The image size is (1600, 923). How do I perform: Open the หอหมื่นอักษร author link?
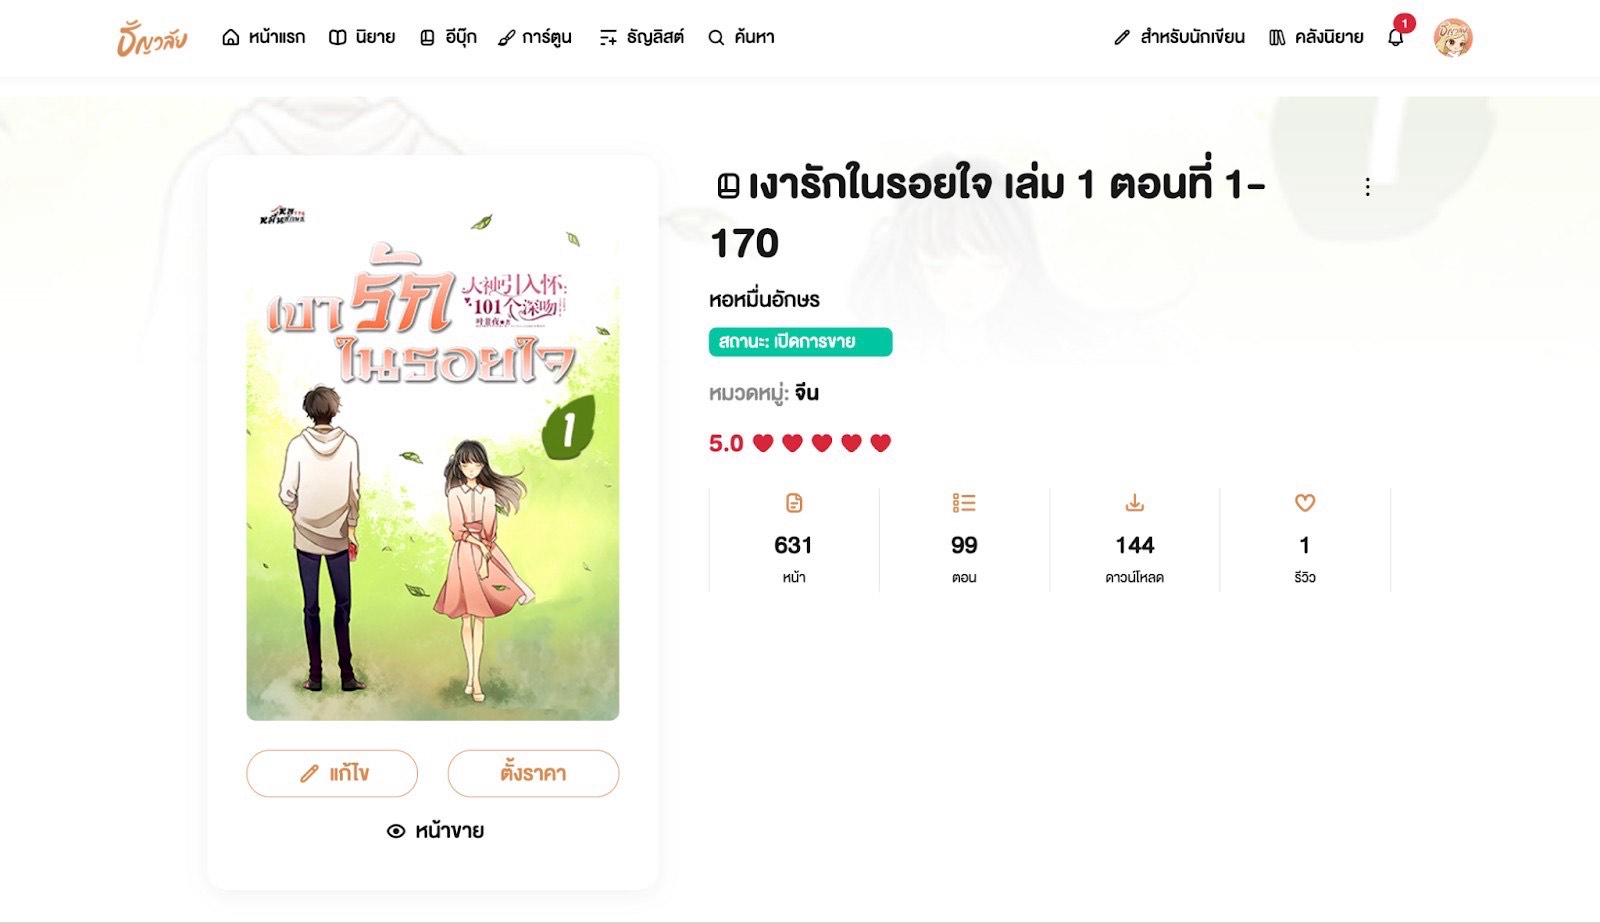tap(764, 299)
